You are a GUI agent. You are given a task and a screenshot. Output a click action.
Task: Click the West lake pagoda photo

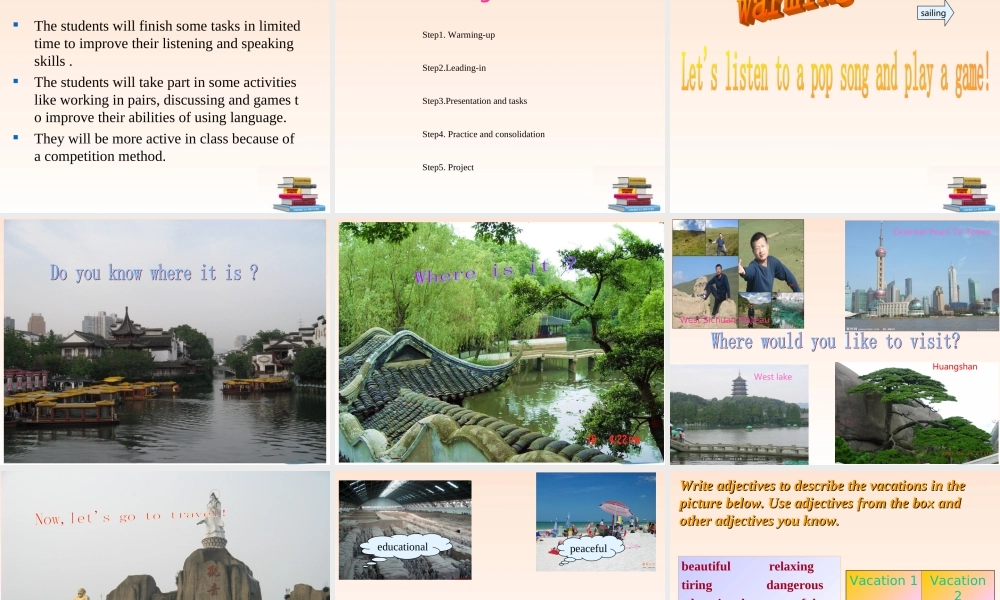(739, 414)
